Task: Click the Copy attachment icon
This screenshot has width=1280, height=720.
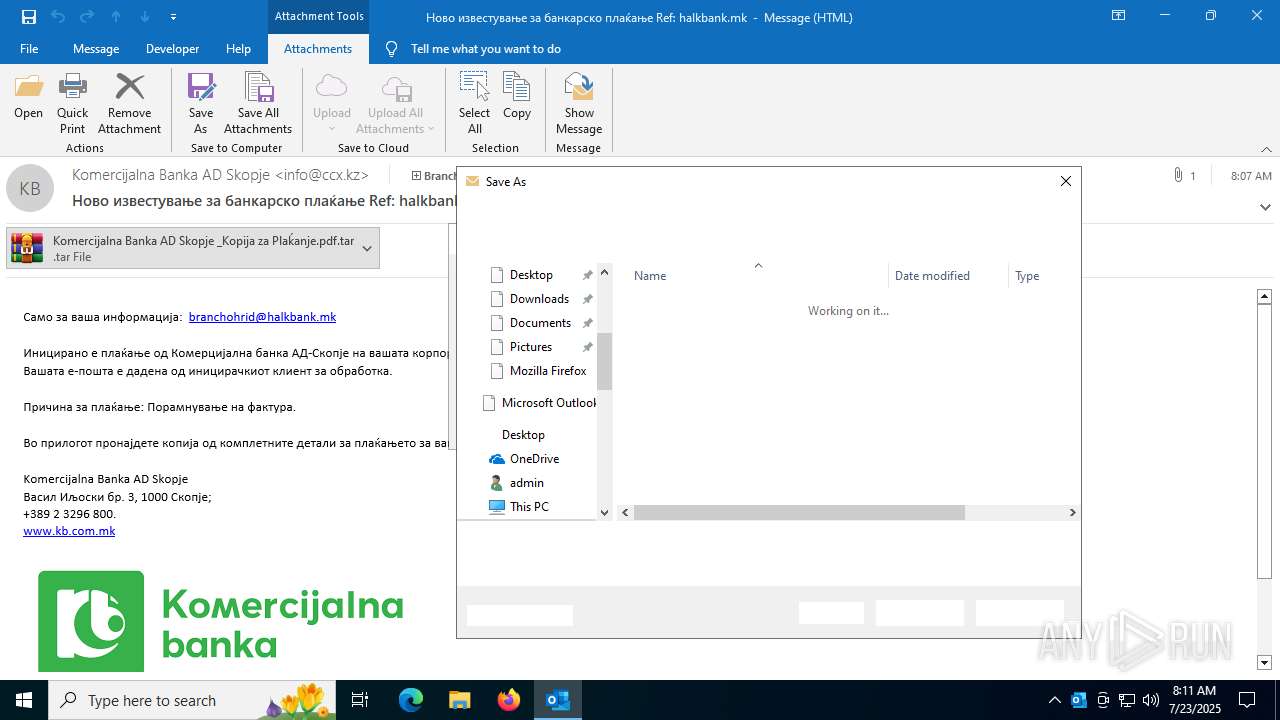Action: pos(516,96)
